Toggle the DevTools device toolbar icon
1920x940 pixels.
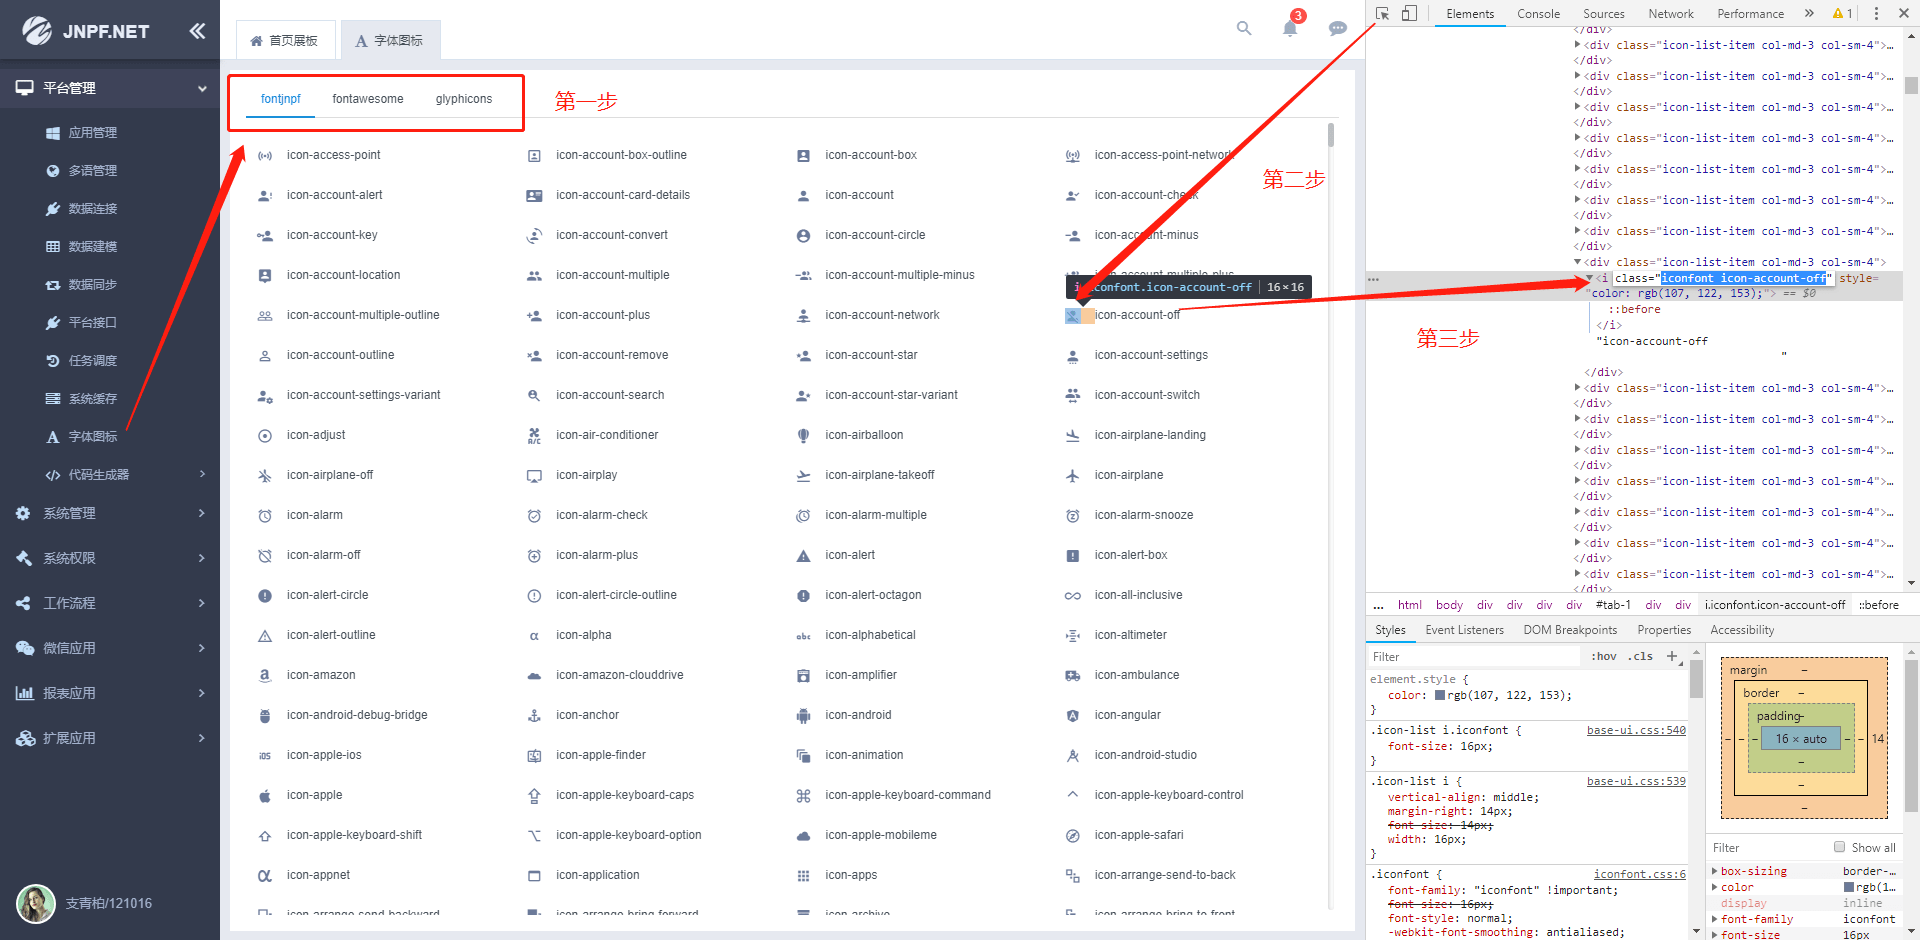click(x=1409, y=13)
